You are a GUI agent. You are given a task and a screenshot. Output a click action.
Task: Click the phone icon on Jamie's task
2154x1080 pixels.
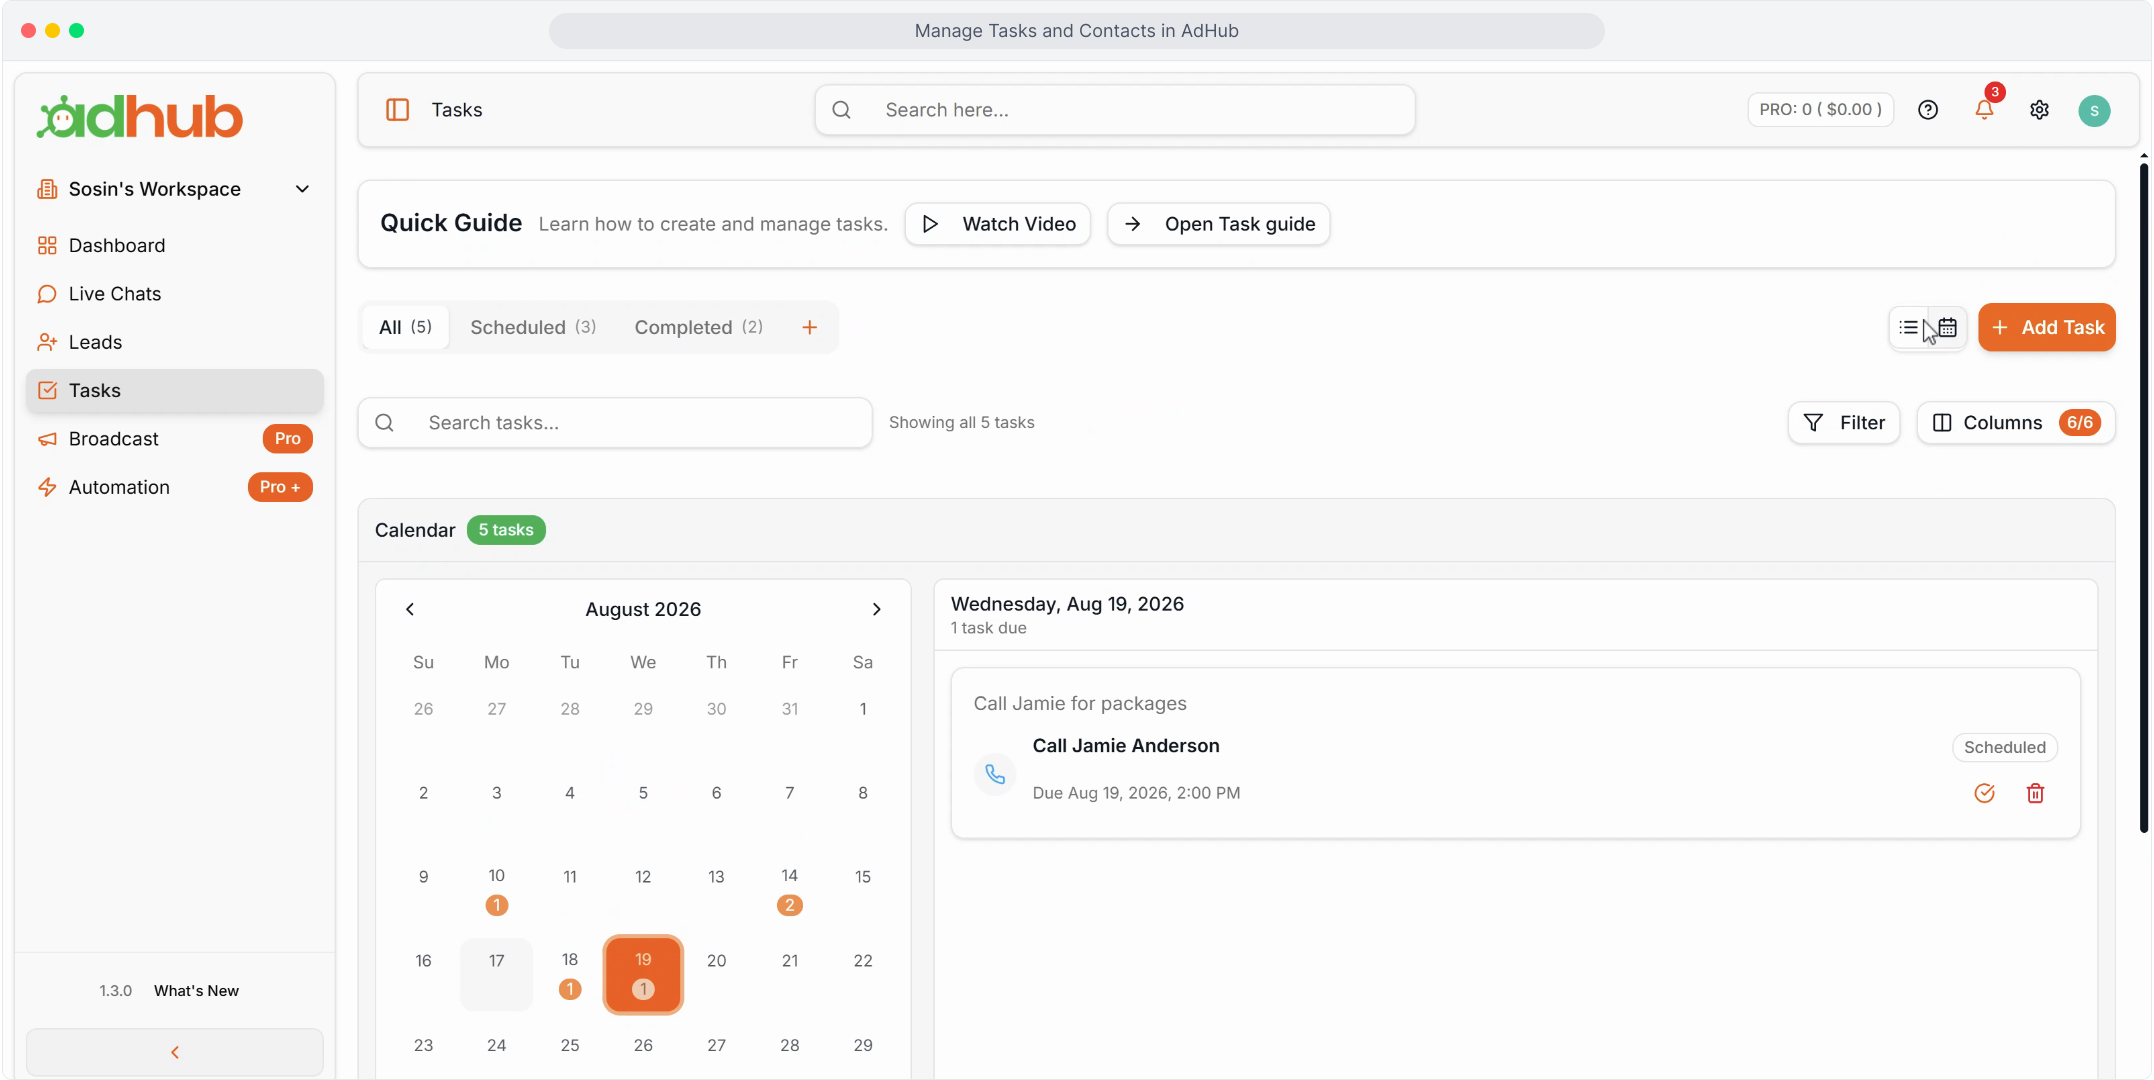pos(995,774)
